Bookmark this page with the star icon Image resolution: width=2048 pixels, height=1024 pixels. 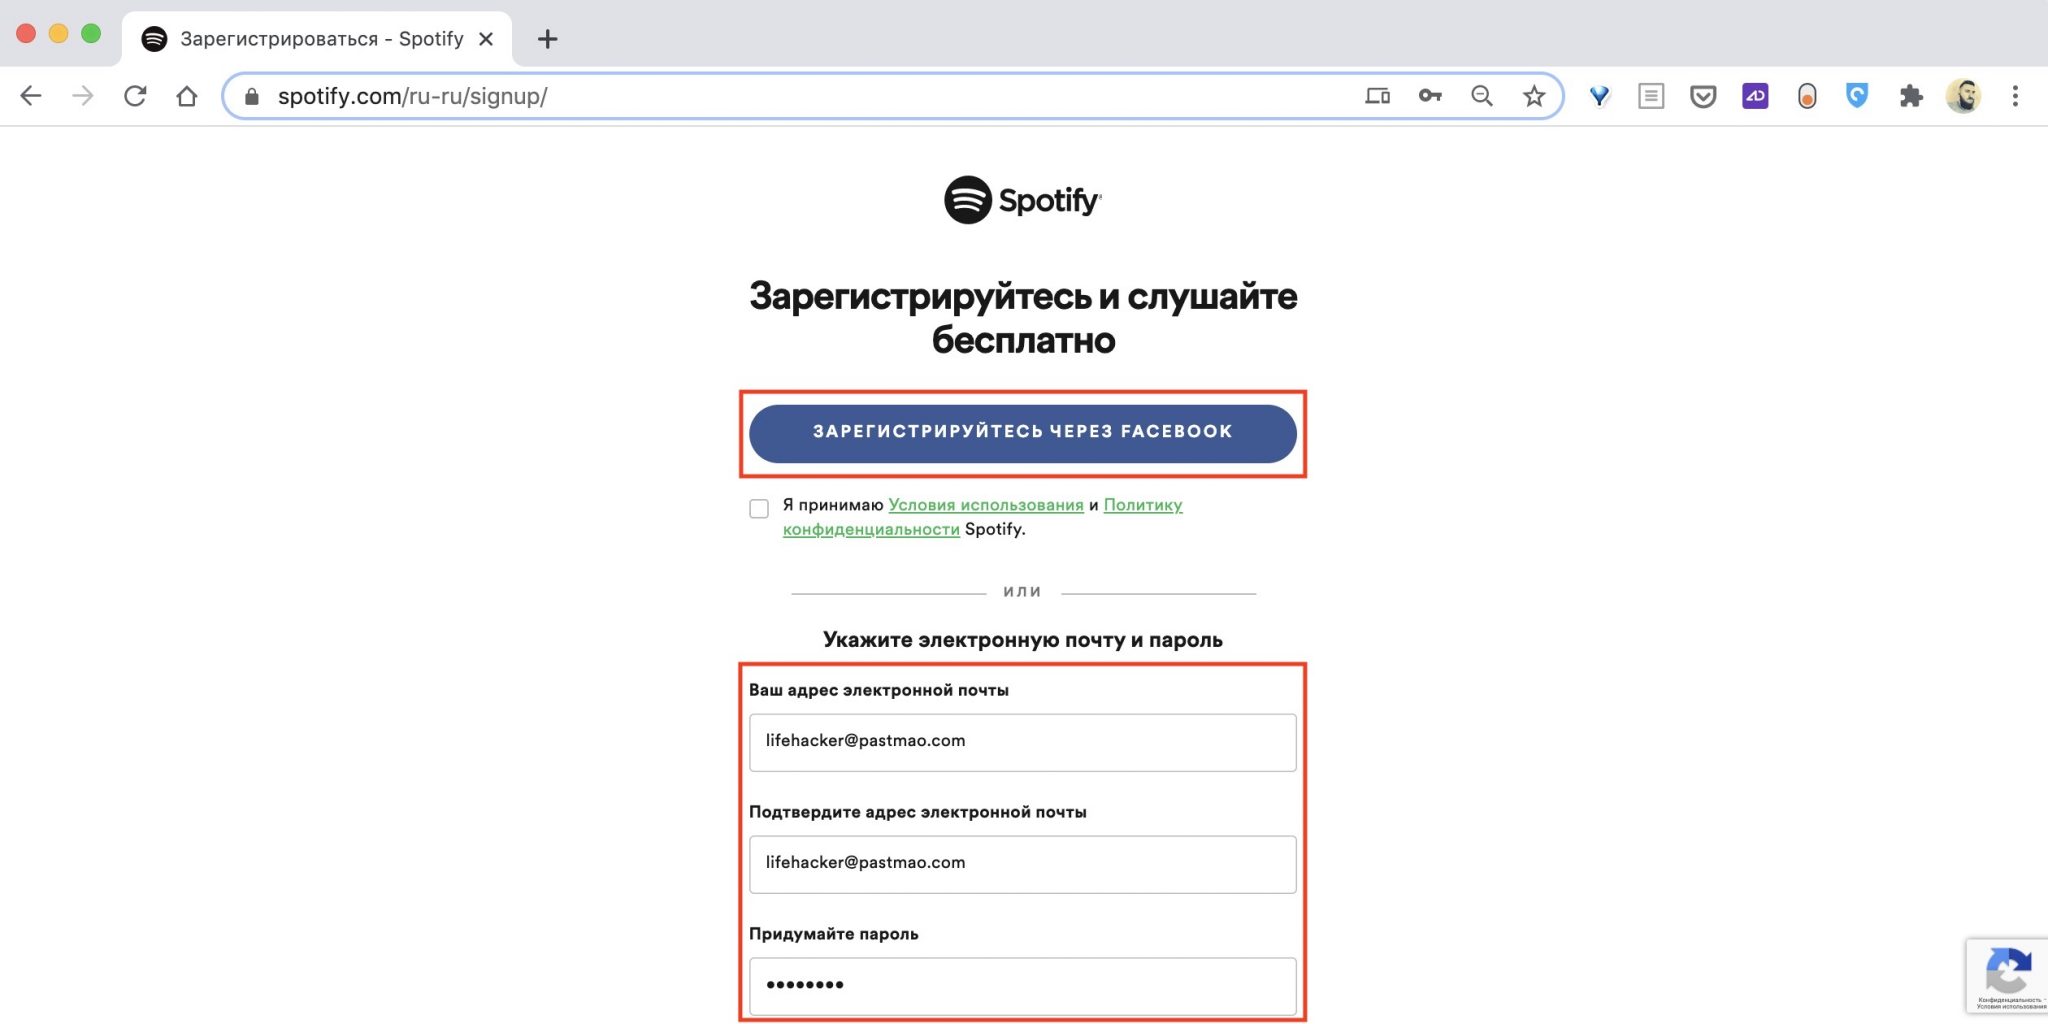point(1534,96)
